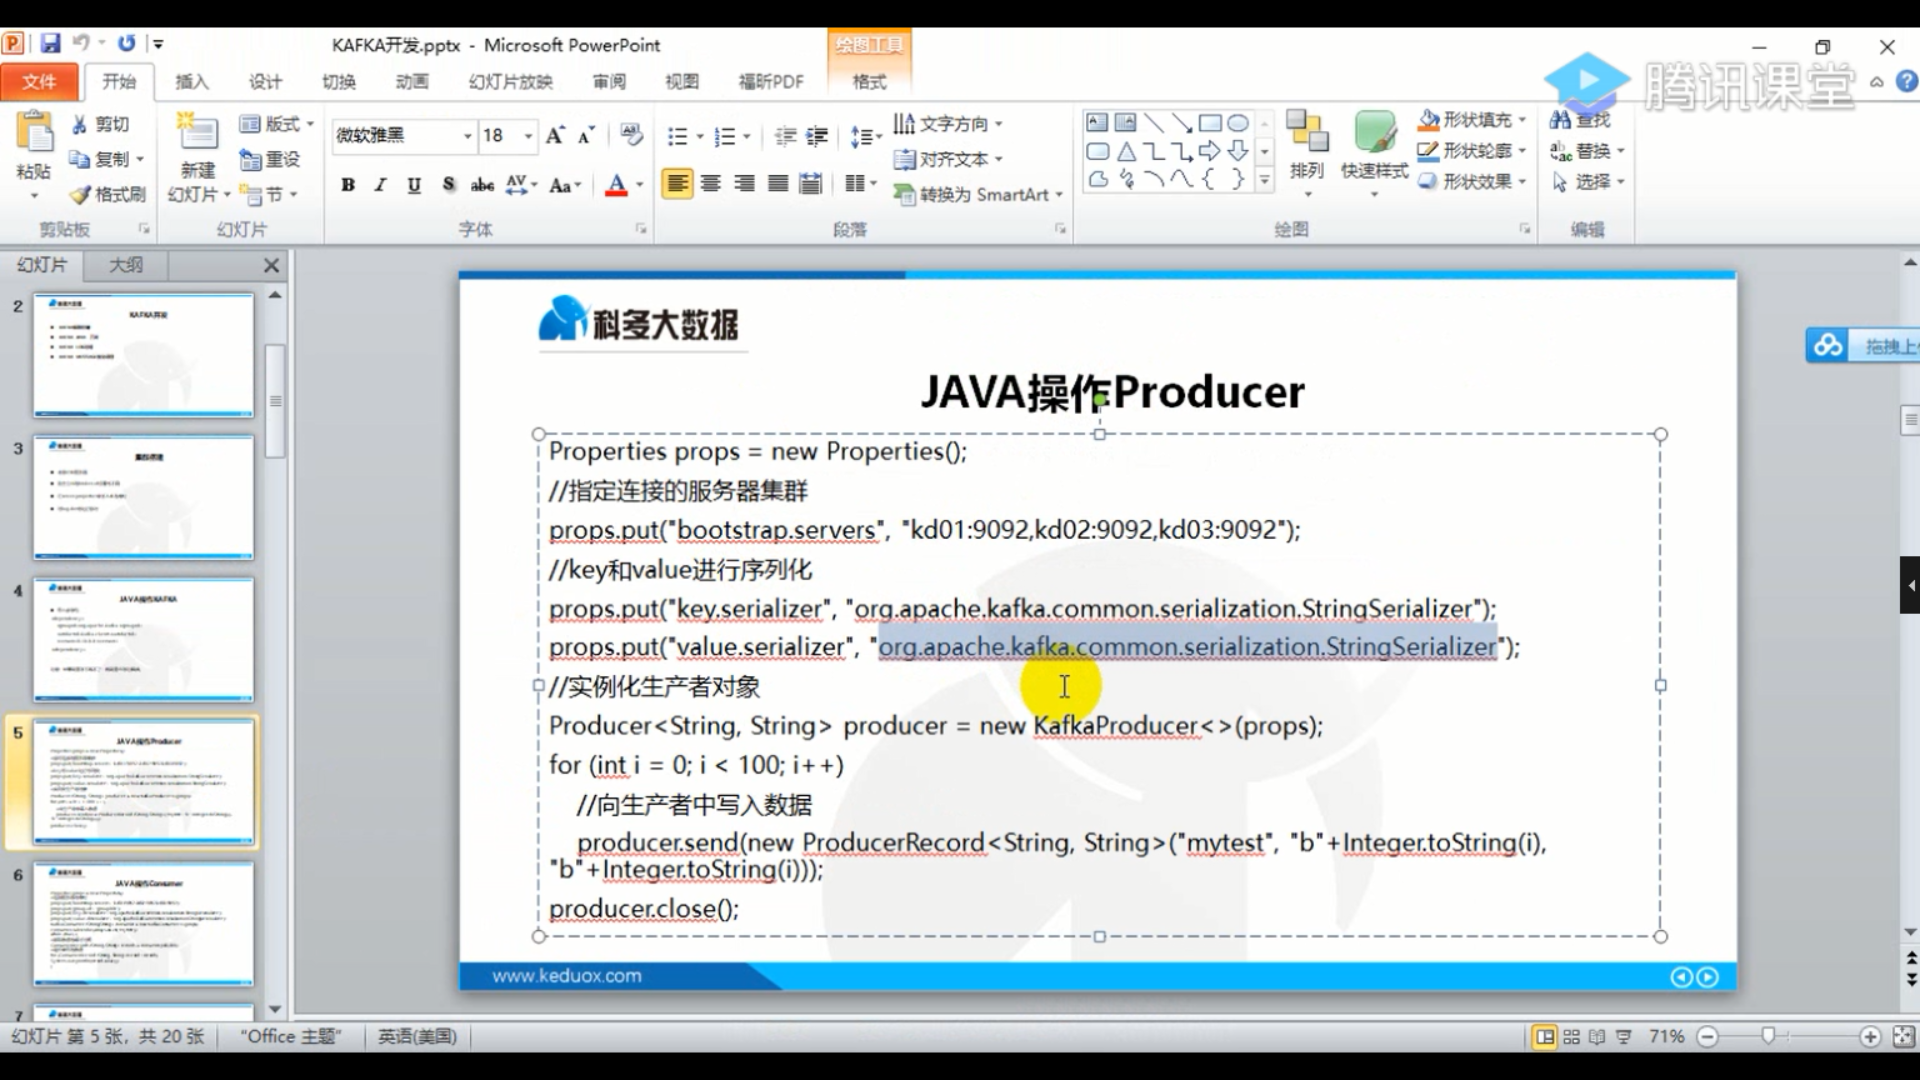Click the Slide Sorter view icon
Image resolution: width=1920 pixels, height=1080 pixels.
click(1572, 1037)
